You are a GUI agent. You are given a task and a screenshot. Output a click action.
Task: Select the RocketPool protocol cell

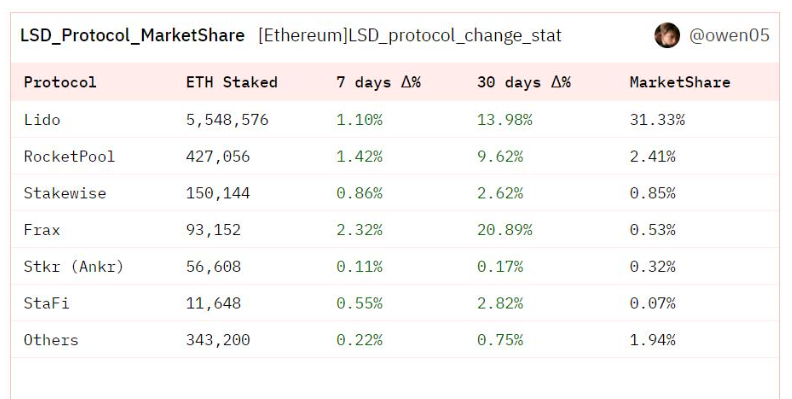(x=69, y=157)
